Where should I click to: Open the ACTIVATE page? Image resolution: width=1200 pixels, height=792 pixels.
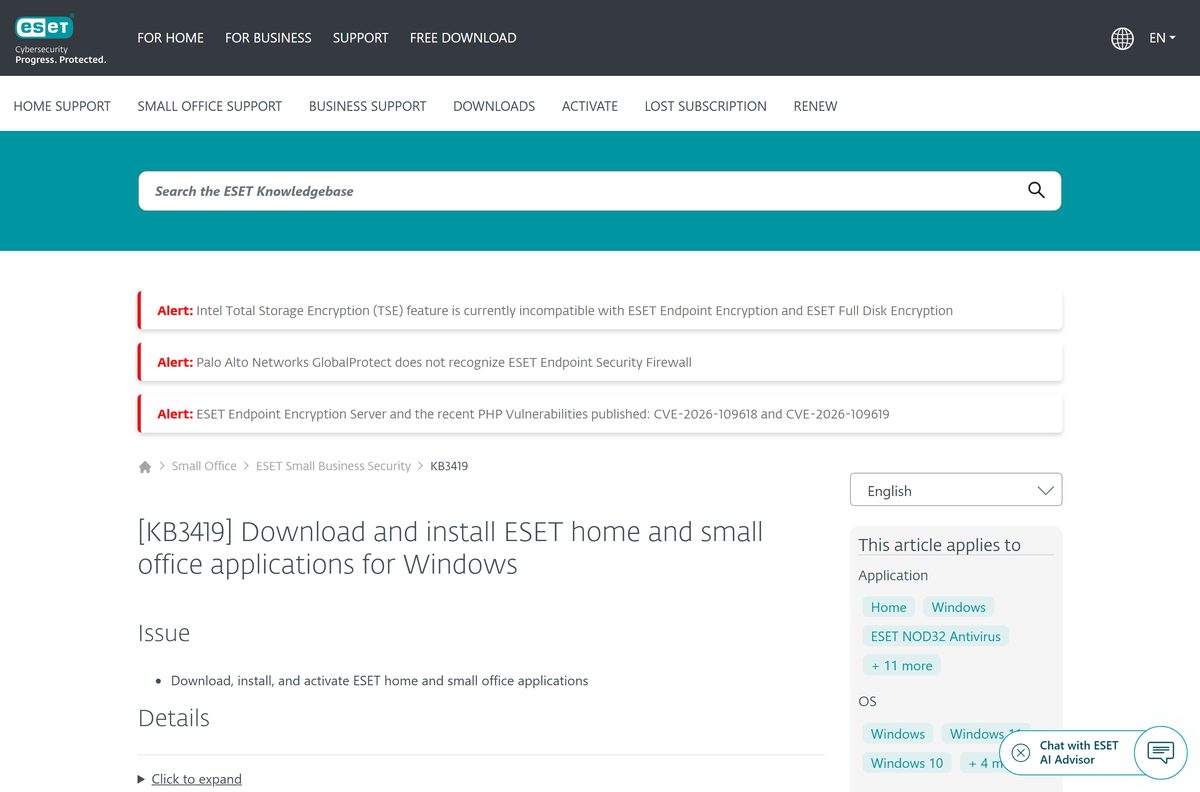(590, 106)
